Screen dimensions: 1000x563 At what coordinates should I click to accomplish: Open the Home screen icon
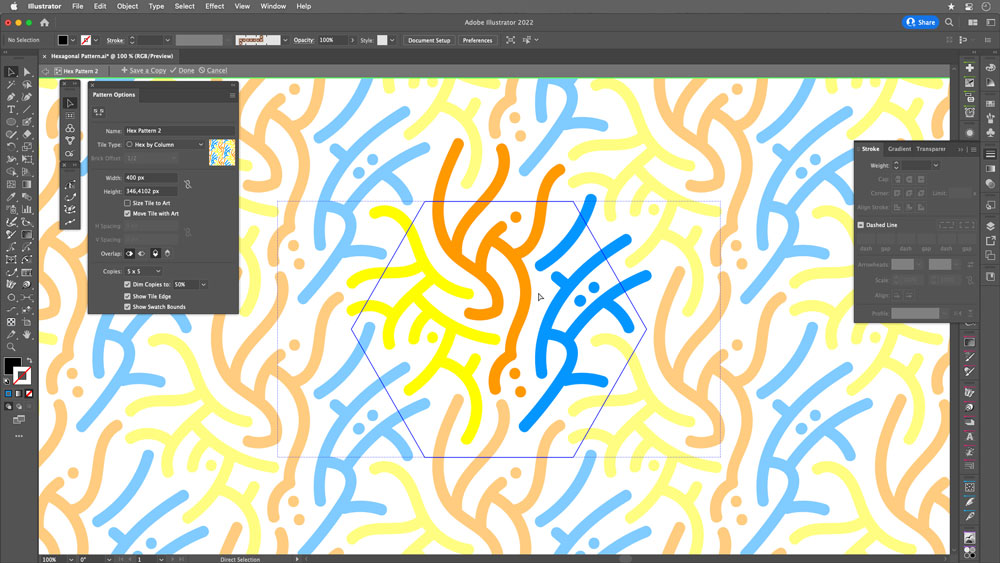pyautogui.click(x=45, y=22)
